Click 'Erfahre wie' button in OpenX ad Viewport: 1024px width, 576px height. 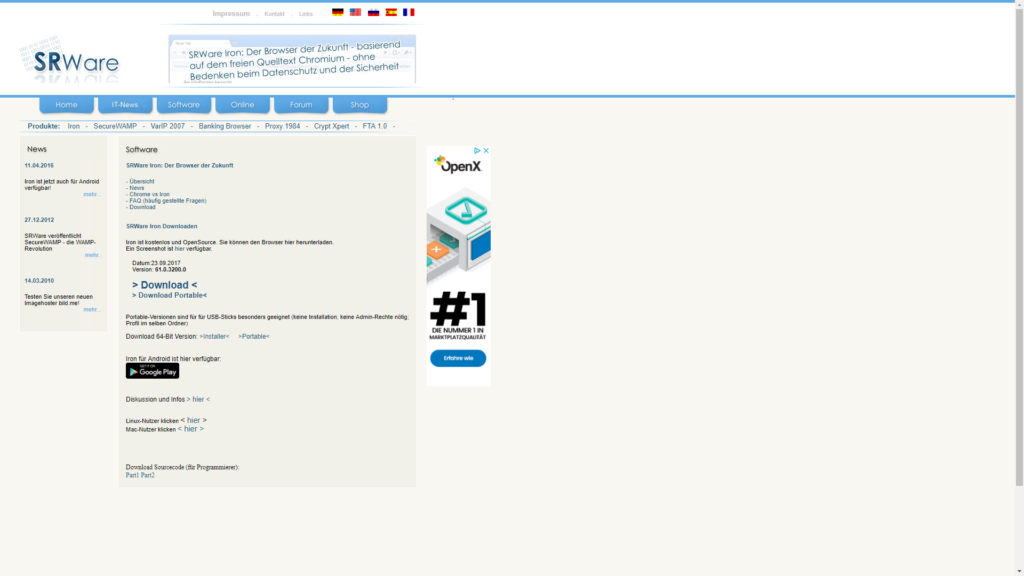(x=458, y=358)
